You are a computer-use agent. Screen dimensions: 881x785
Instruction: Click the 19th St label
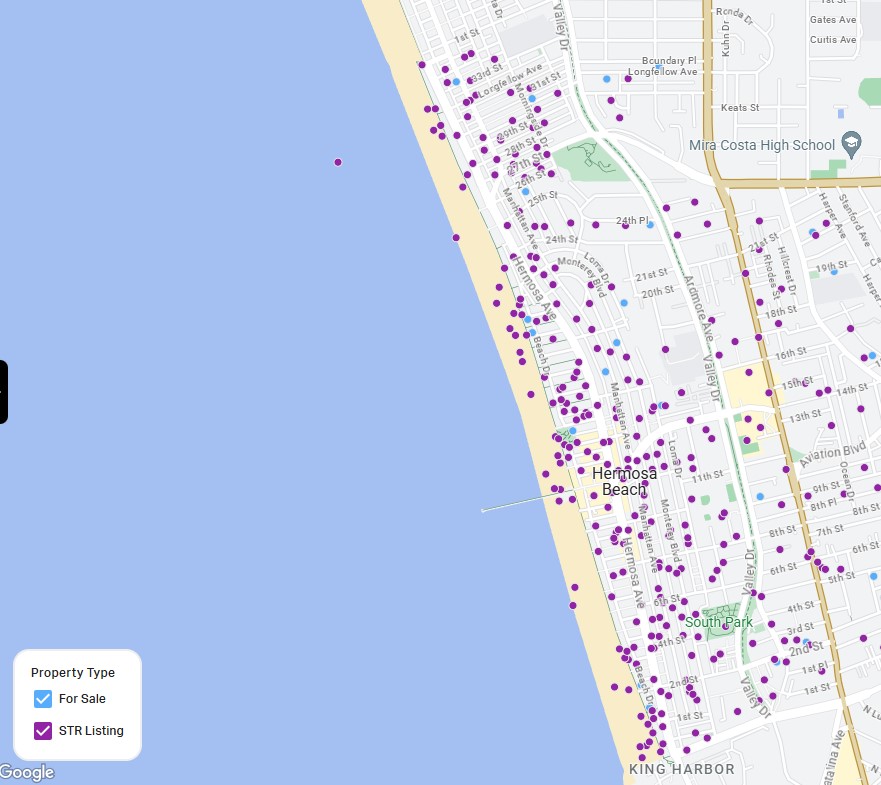(832, 265)
